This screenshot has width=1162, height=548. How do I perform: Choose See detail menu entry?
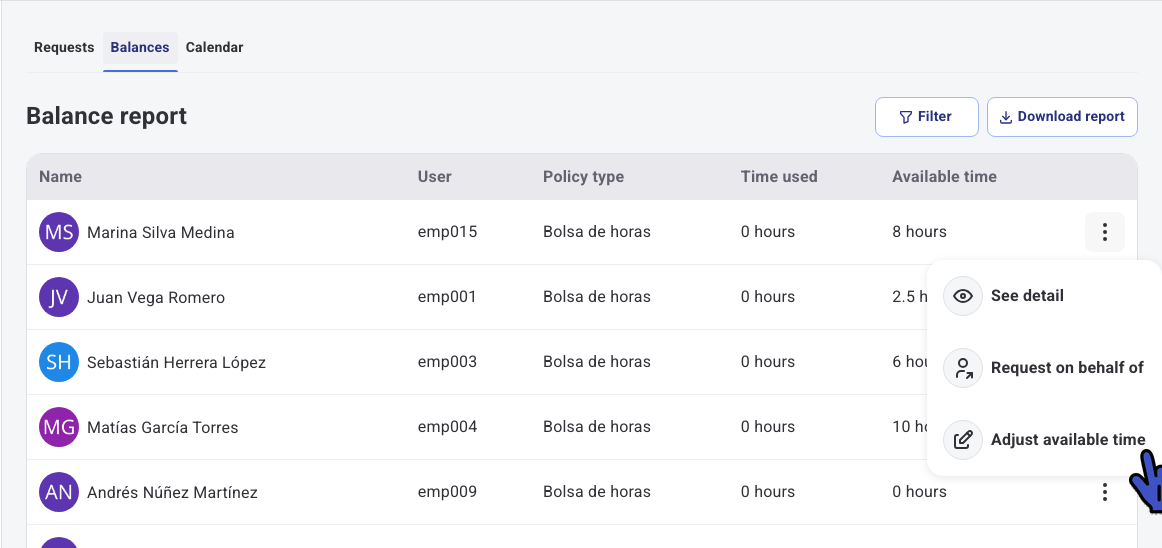[1043, 296]
